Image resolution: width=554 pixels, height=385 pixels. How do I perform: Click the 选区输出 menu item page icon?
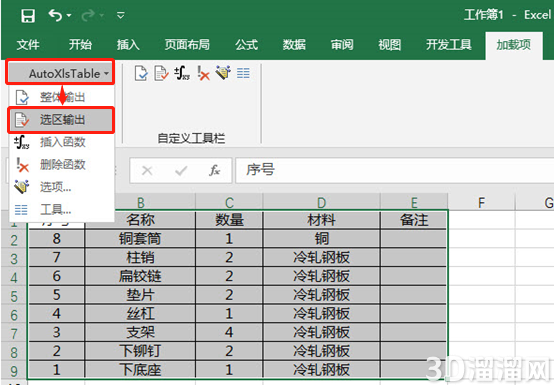[22, 120]
